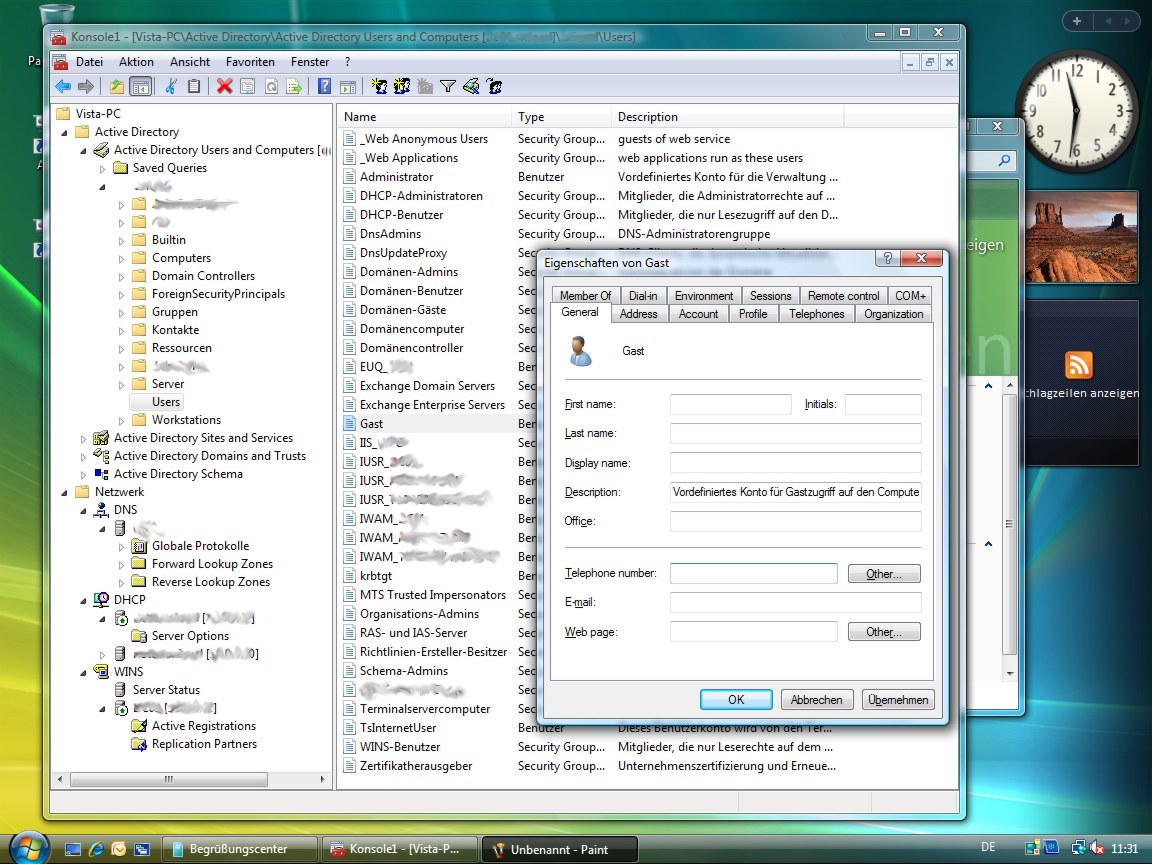Toggle the Show/Hide Console Tree icon
Image resolution: width=1152 pixels, height=864 pixels.
140,87
